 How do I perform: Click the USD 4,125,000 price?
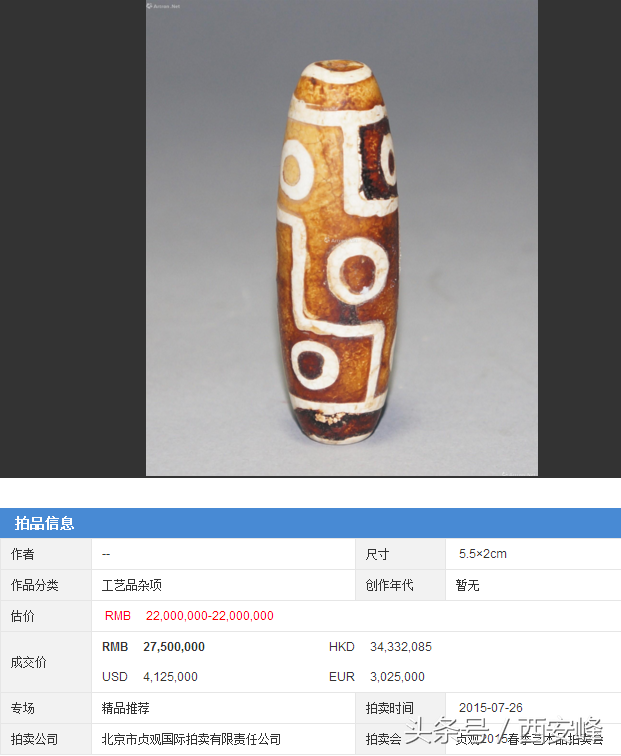[x=149, y=676]
